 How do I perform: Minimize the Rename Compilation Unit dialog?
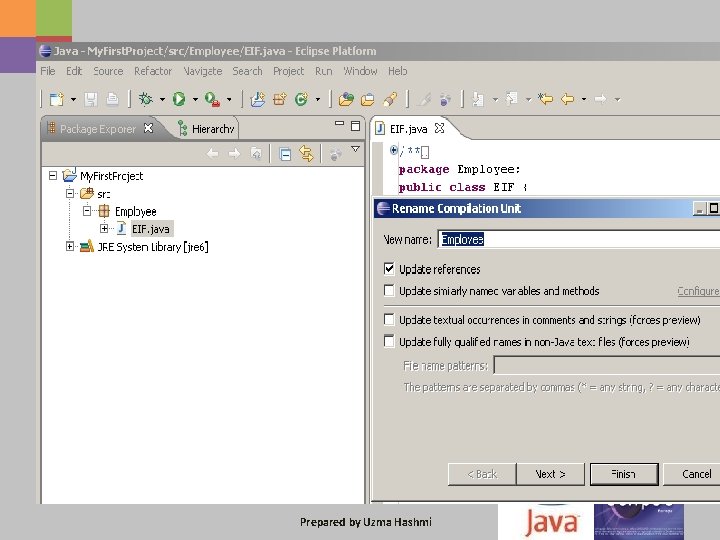click(699, 209)
